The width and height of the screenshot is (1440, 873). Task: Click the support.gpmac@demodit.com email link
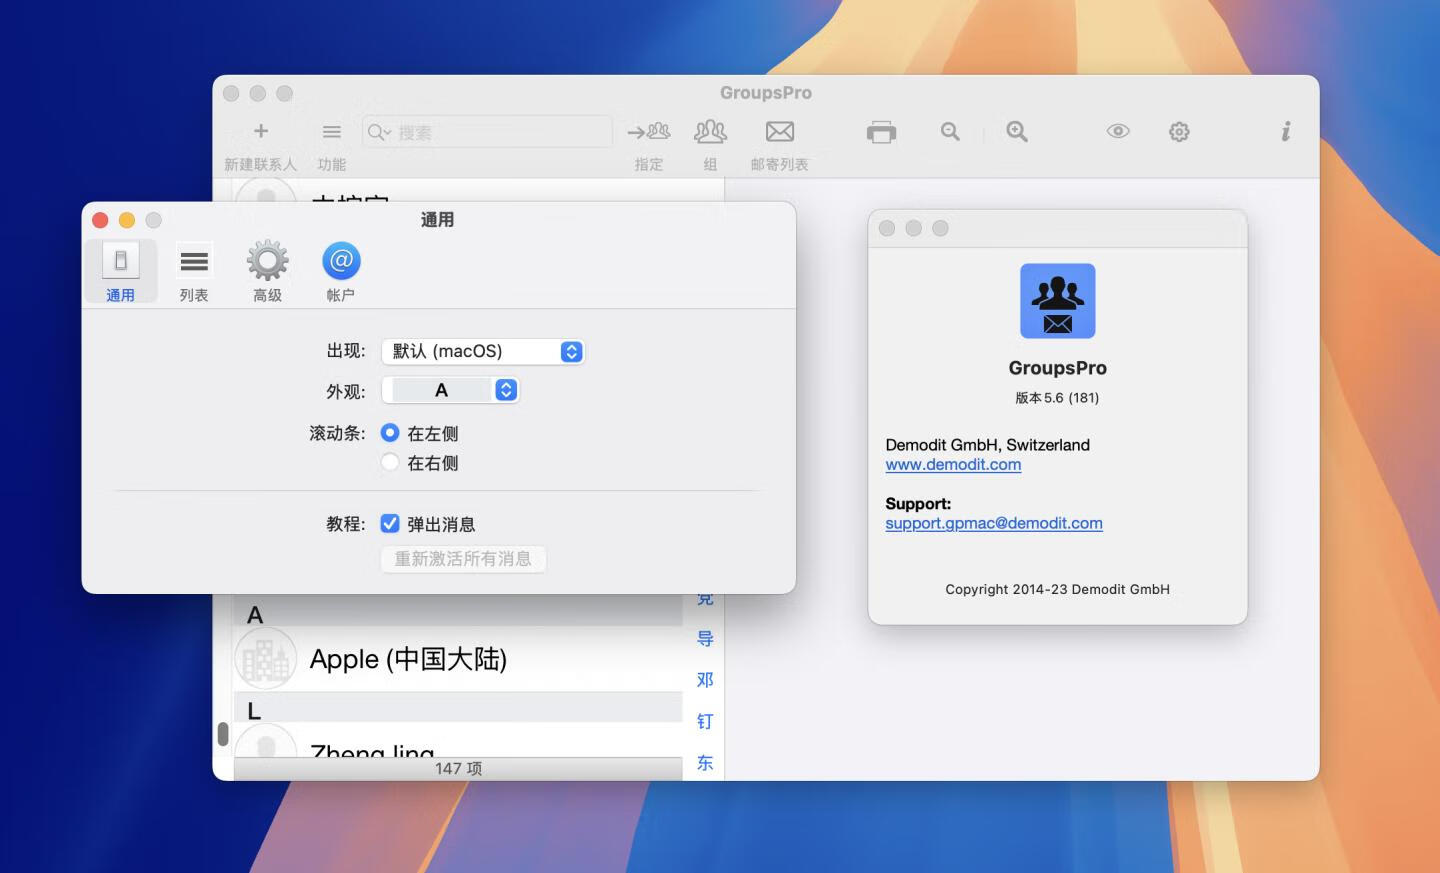click(994, 523)
